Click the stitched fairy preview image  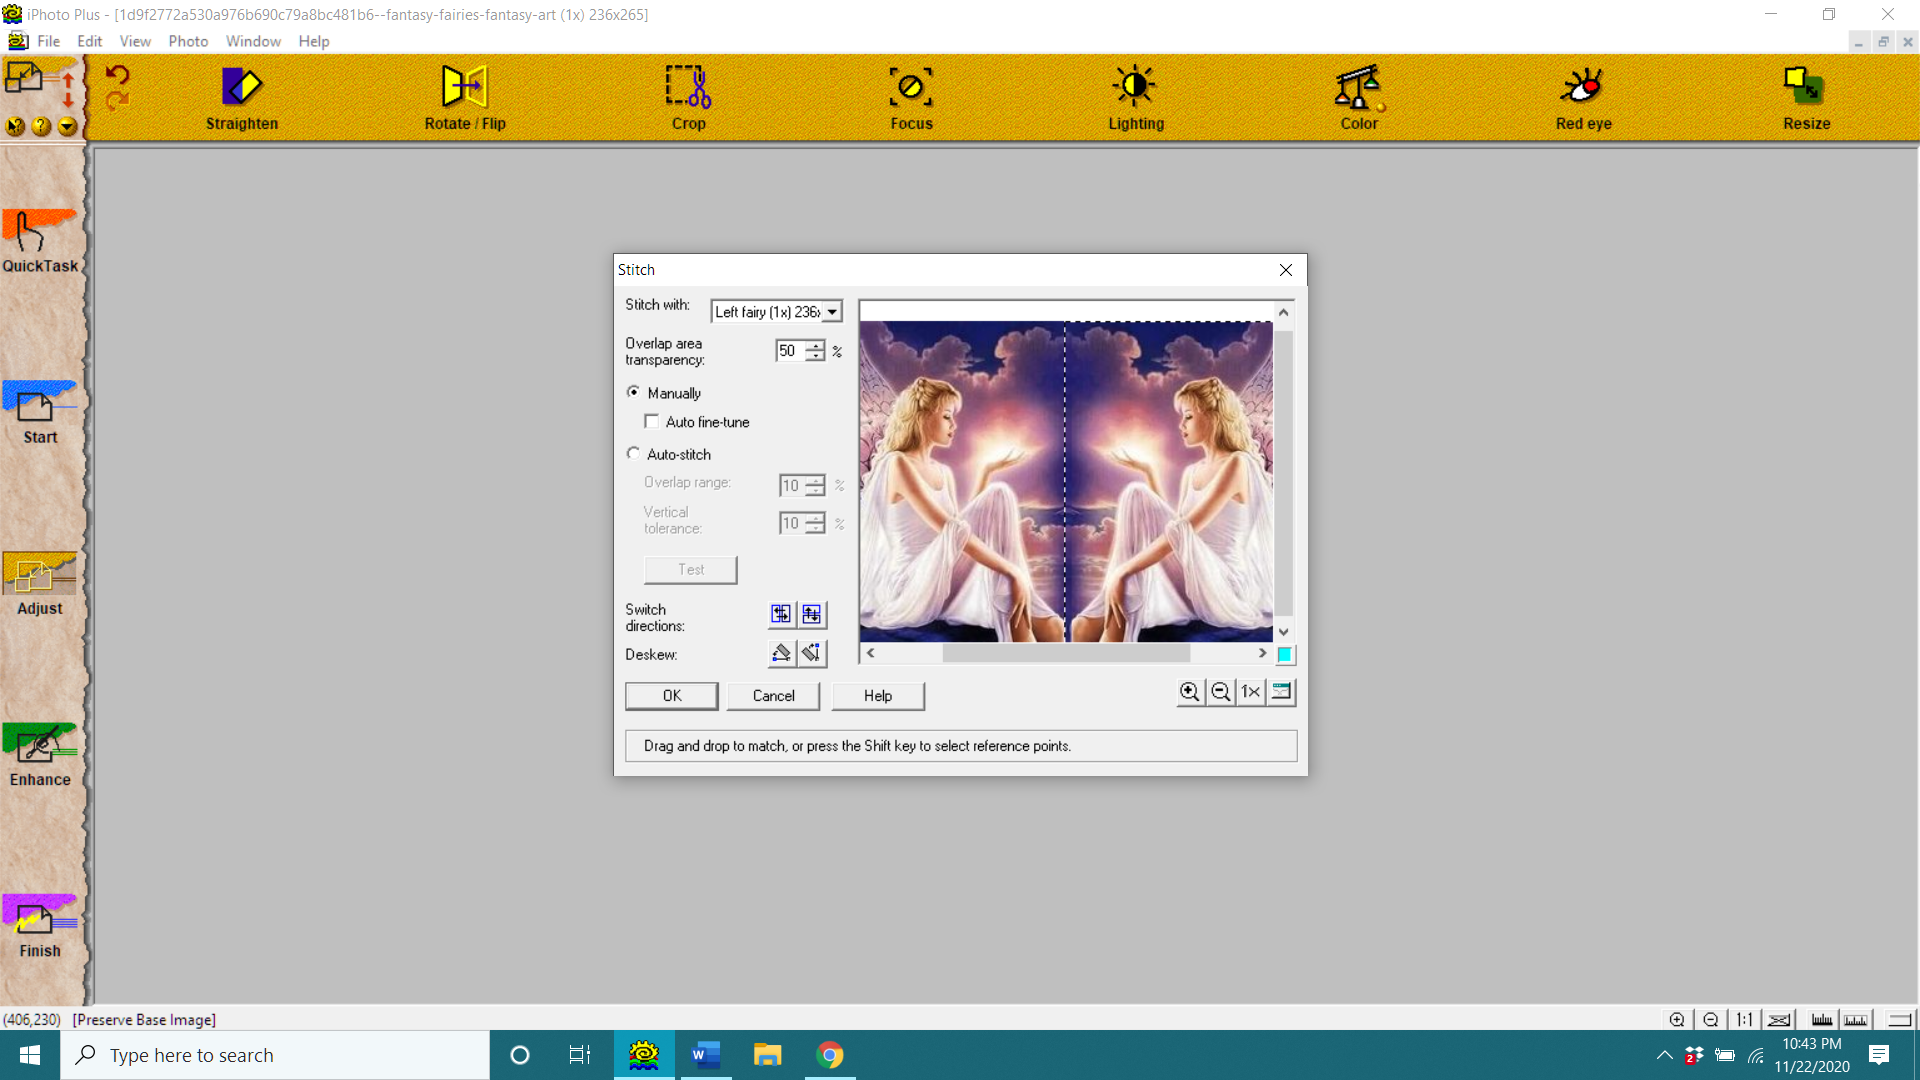tap(1066, 481)
